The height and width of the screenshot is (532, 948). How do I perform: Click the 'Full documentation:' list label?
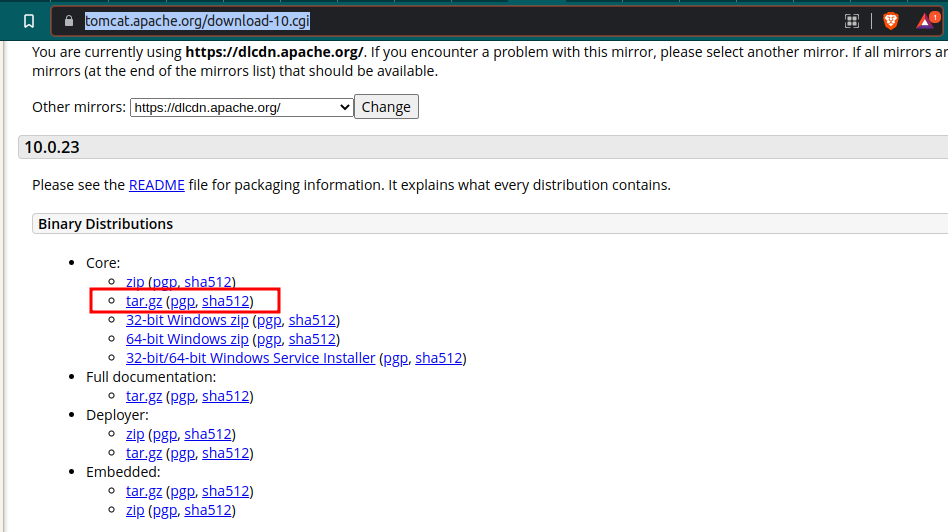point(151,377)
